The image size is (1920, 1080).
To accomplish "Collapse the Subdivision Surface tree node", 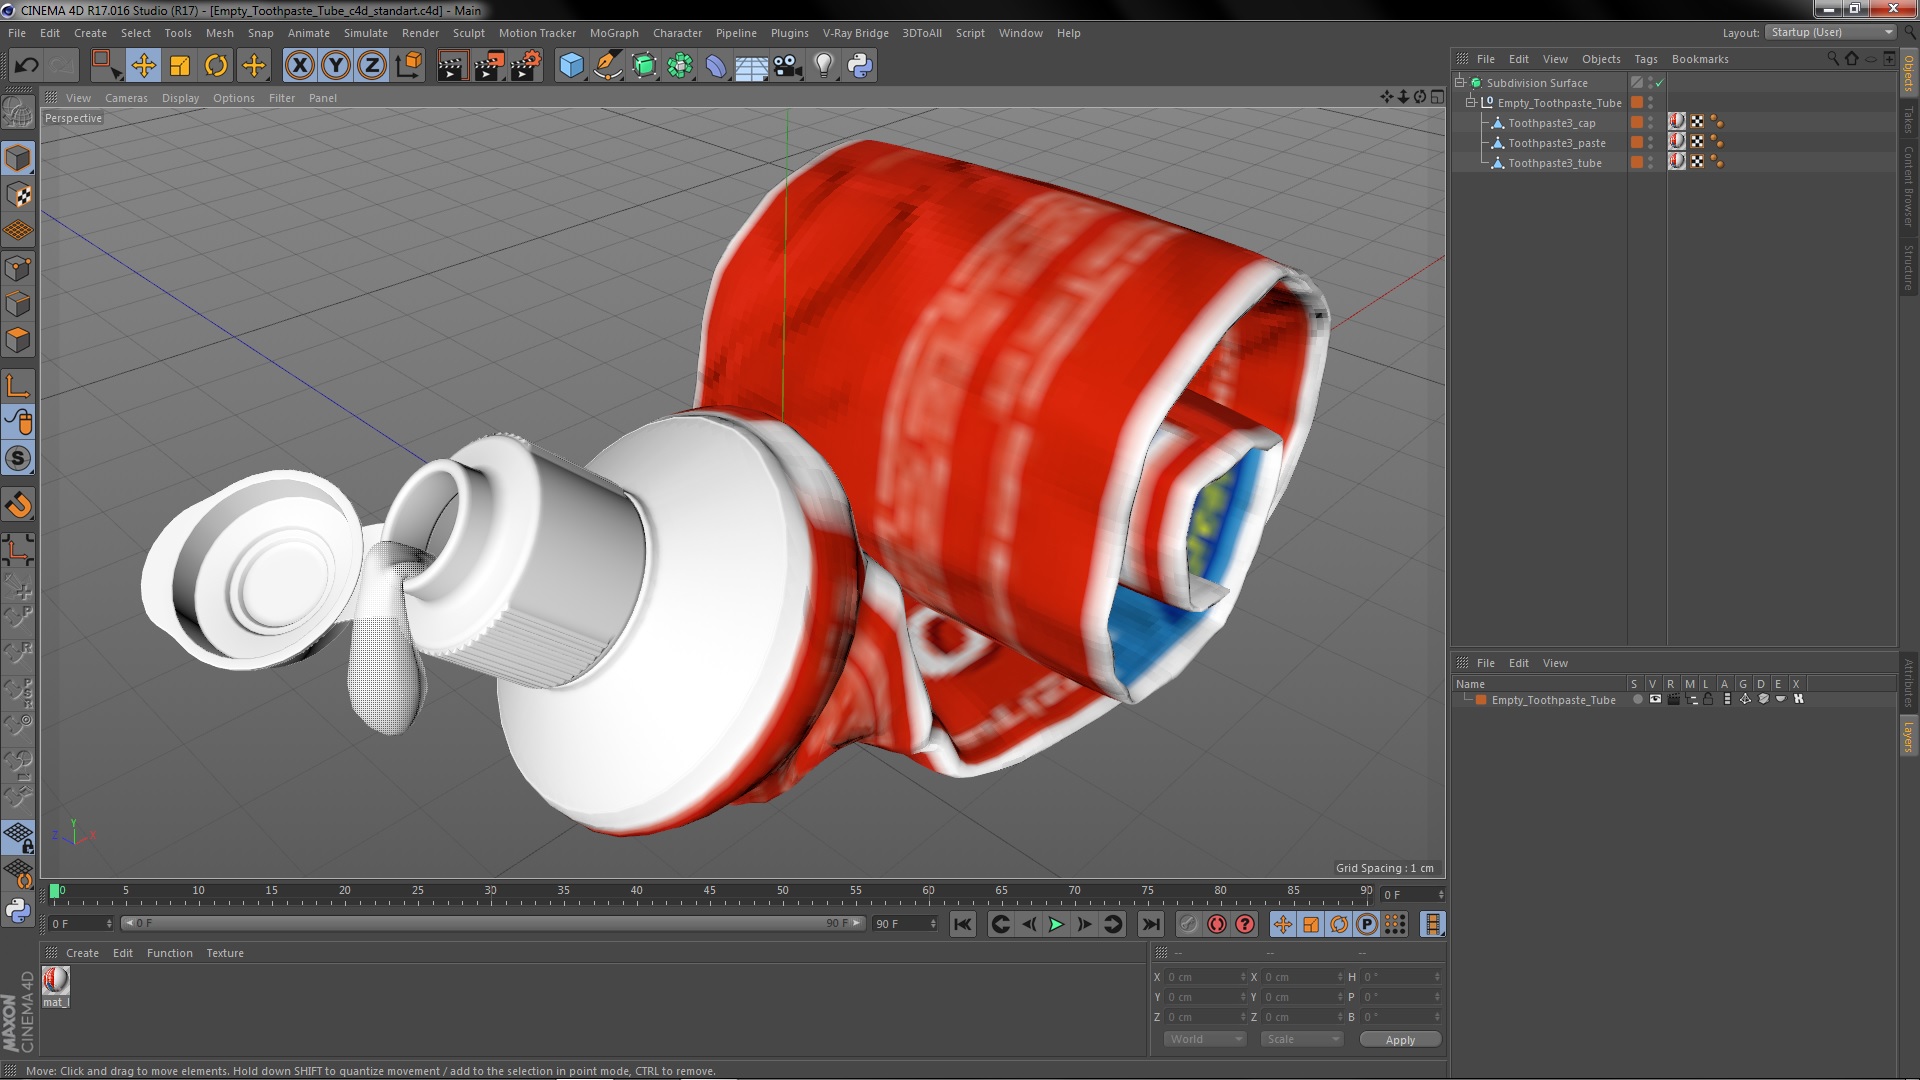I will coord(1460,83).
